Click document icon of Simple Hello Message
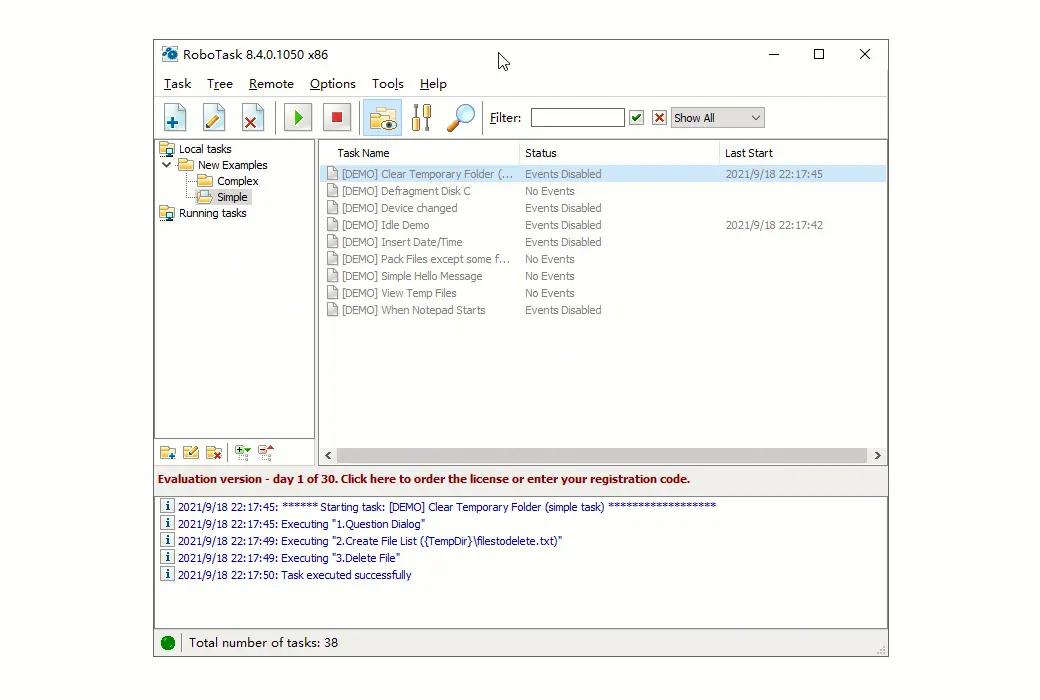 (x=332, y=276)
